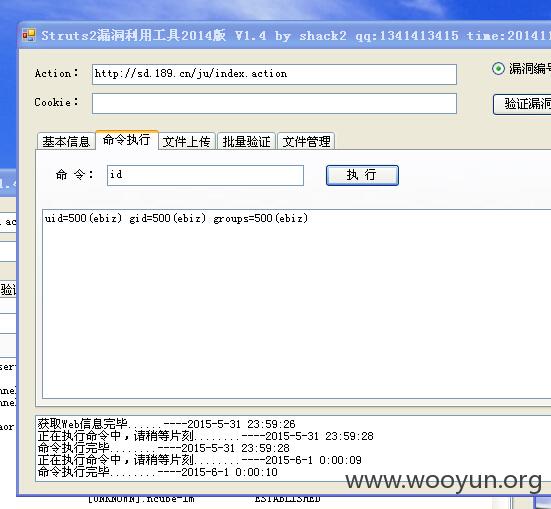The image size is (551, 509).
Task: Open the 文件上传 tab
Action: coord(187,141)
